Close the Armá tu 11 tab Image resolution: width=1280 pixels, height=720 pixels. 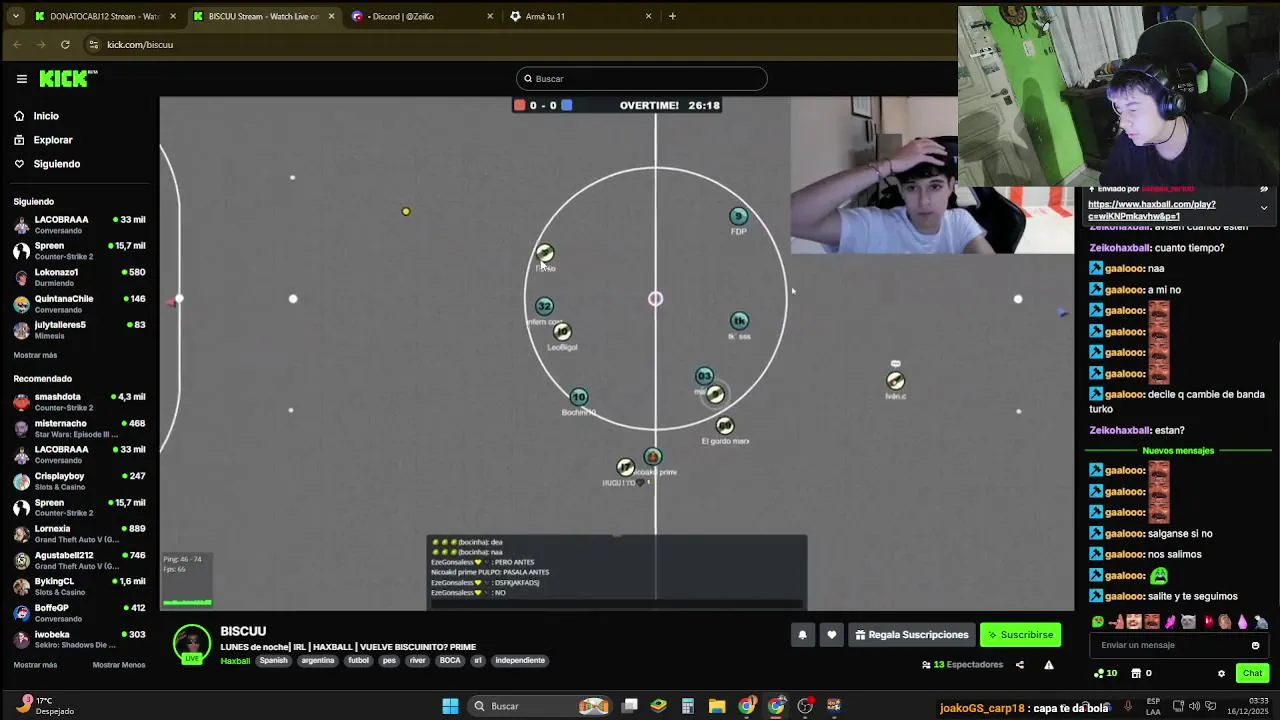(648, 16)
